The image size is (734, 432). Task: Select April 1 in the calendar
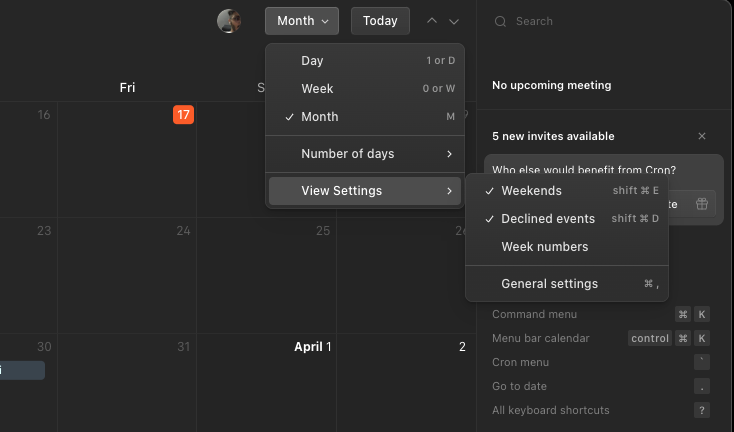[x=313, y=347]
